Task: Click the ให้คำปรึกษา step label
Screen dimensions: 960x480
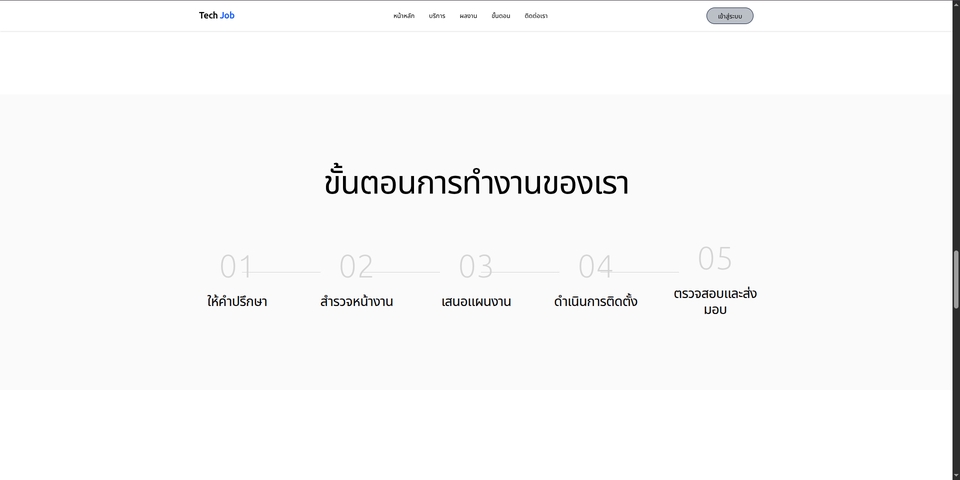Action: pos(237,301)
